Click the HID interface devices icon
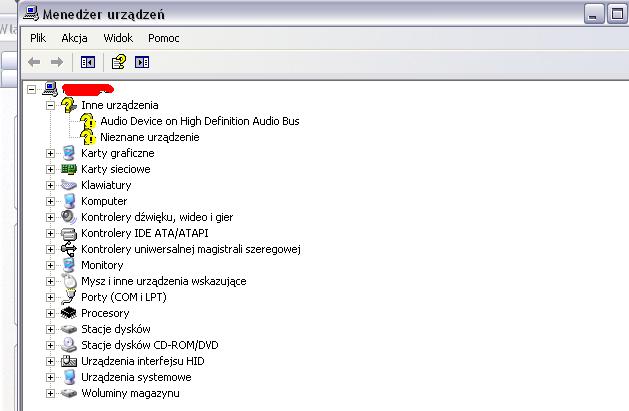 click(x=69, y=361)
